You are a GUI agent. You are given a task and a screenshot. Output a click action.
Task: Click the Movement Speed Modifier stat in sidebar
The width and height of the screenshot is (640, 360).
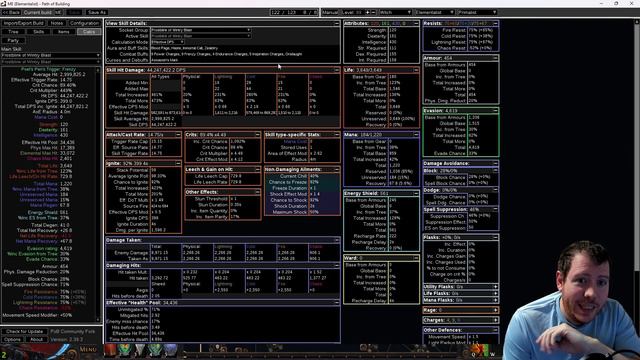tap(38, 316)
